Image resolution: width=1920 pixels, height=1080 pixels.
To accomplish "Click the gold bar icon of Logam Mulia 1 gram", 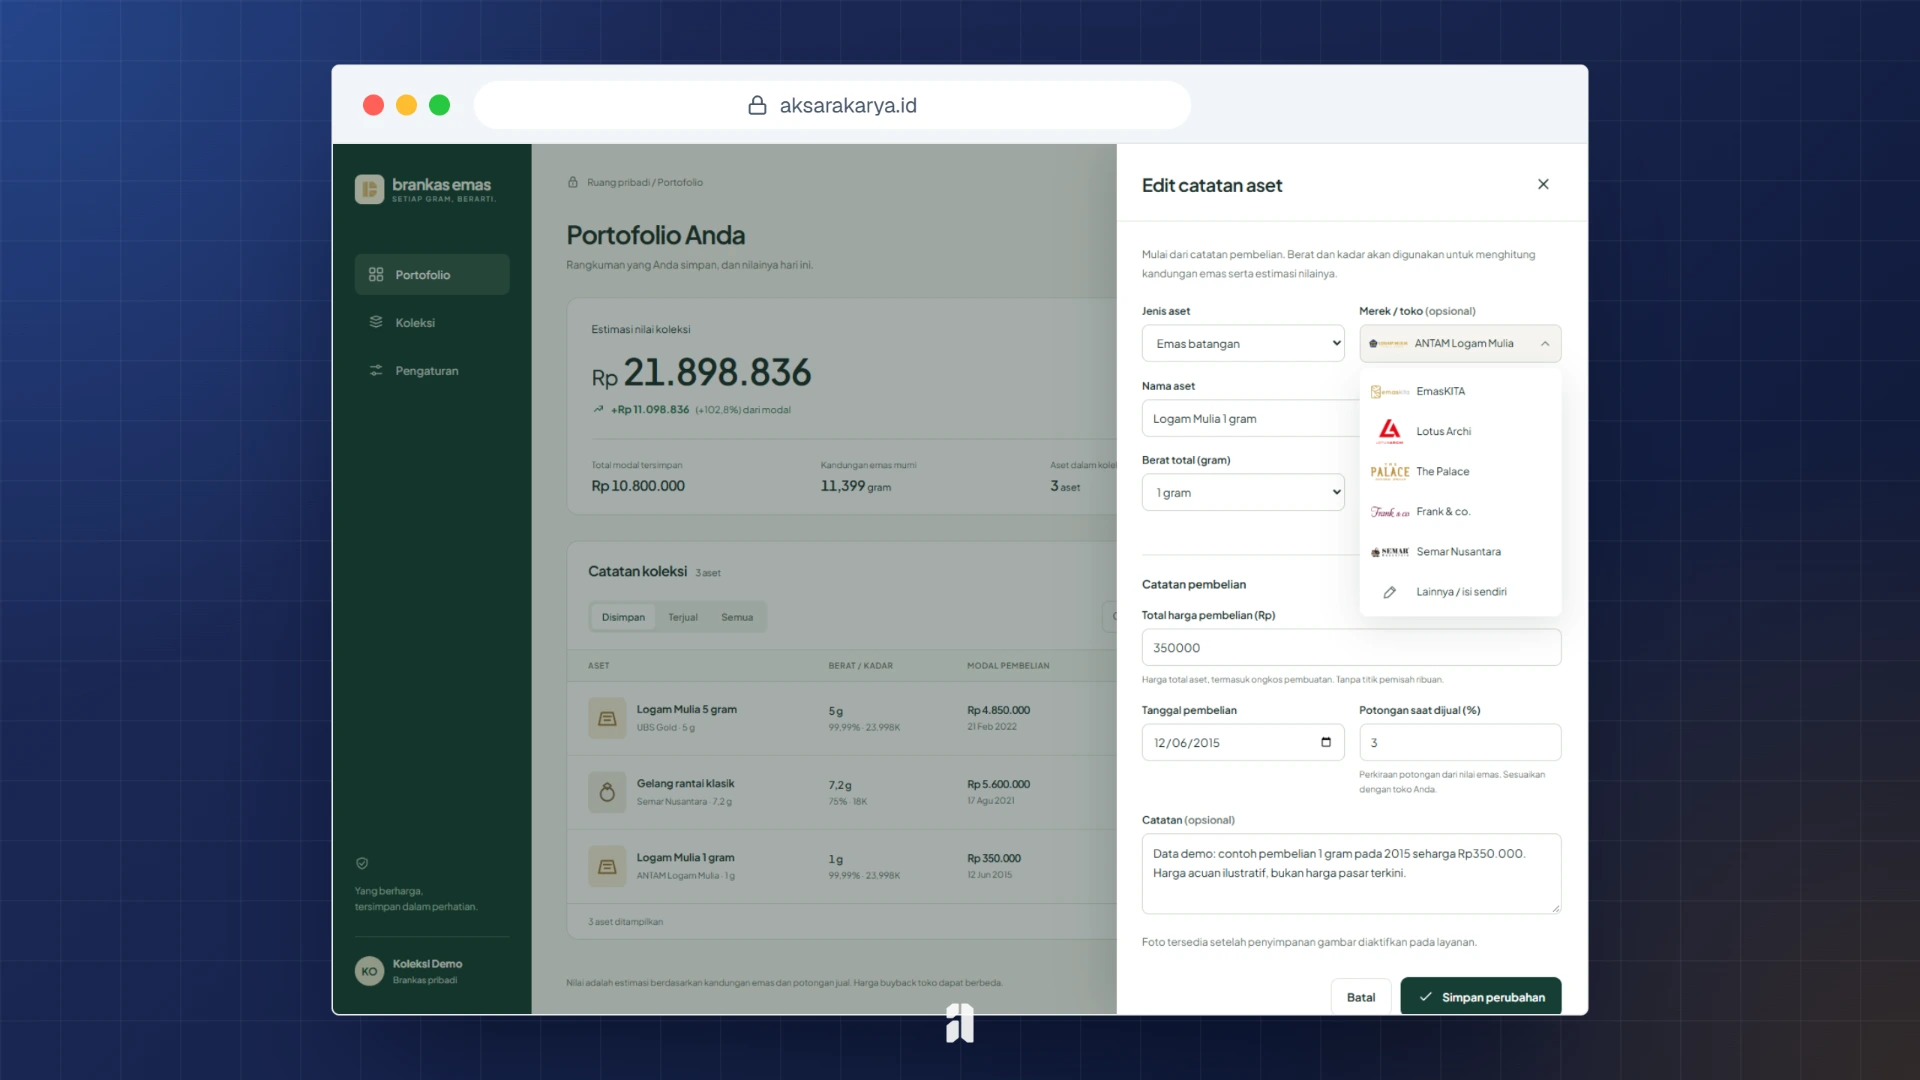I will tap(607, 866).
